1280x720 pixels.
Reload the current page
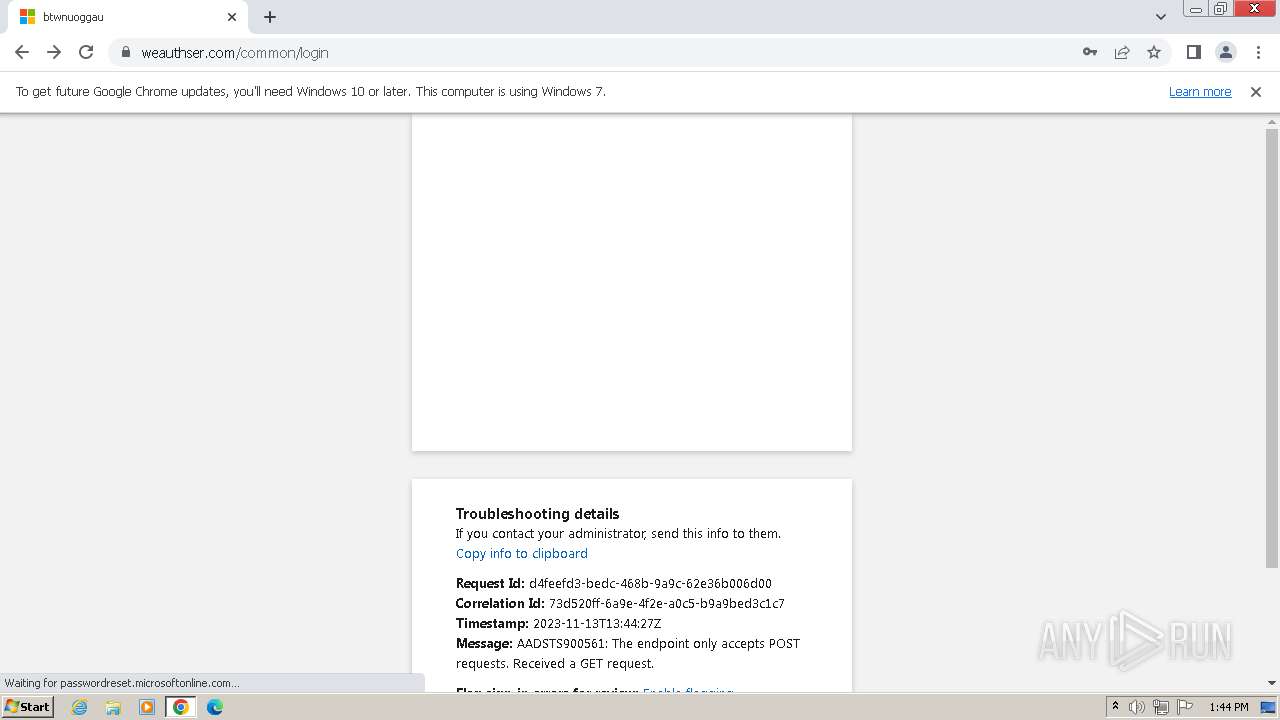pyautogui.click(x=86, y=52)
